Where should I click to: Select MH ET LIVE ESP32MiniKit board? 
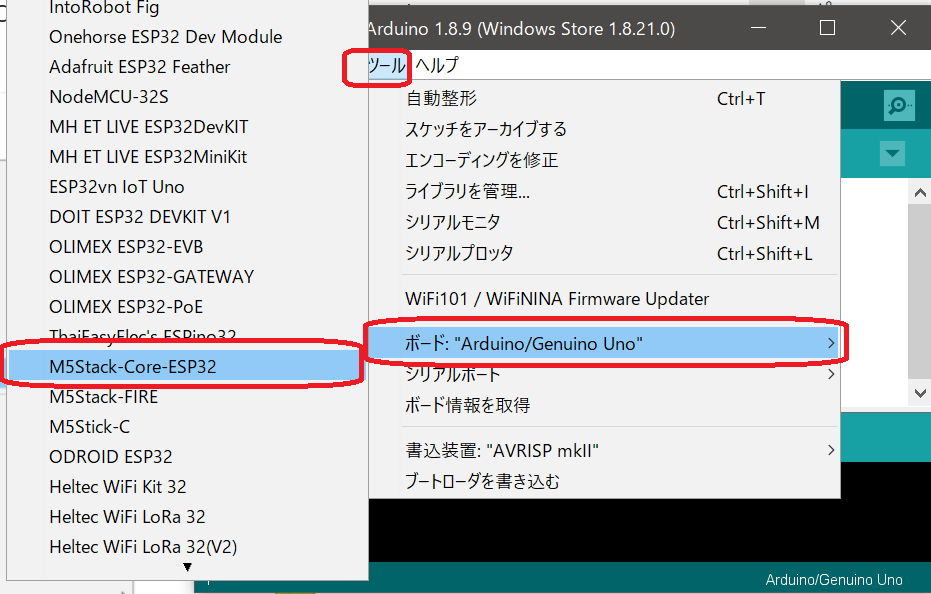187,157
